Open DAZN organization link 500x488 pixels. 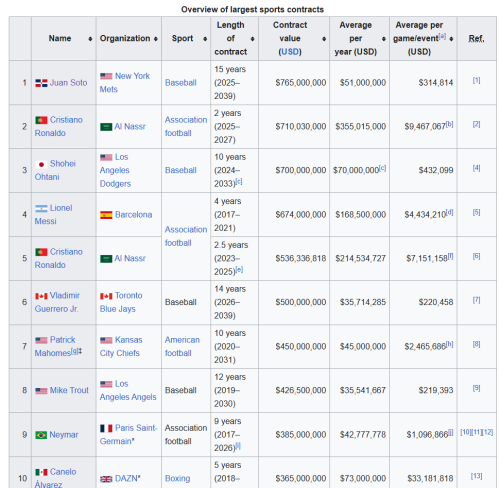tap(126, 479)
